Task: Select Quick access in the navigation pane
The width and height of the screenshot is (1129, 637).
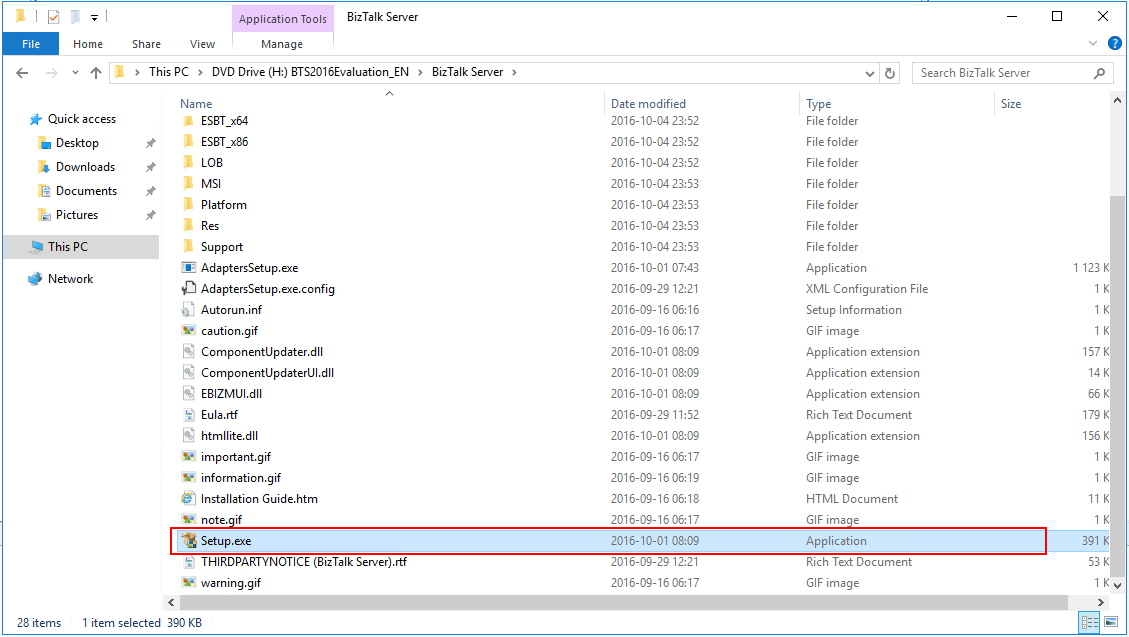Action: (x=81, y=119)
